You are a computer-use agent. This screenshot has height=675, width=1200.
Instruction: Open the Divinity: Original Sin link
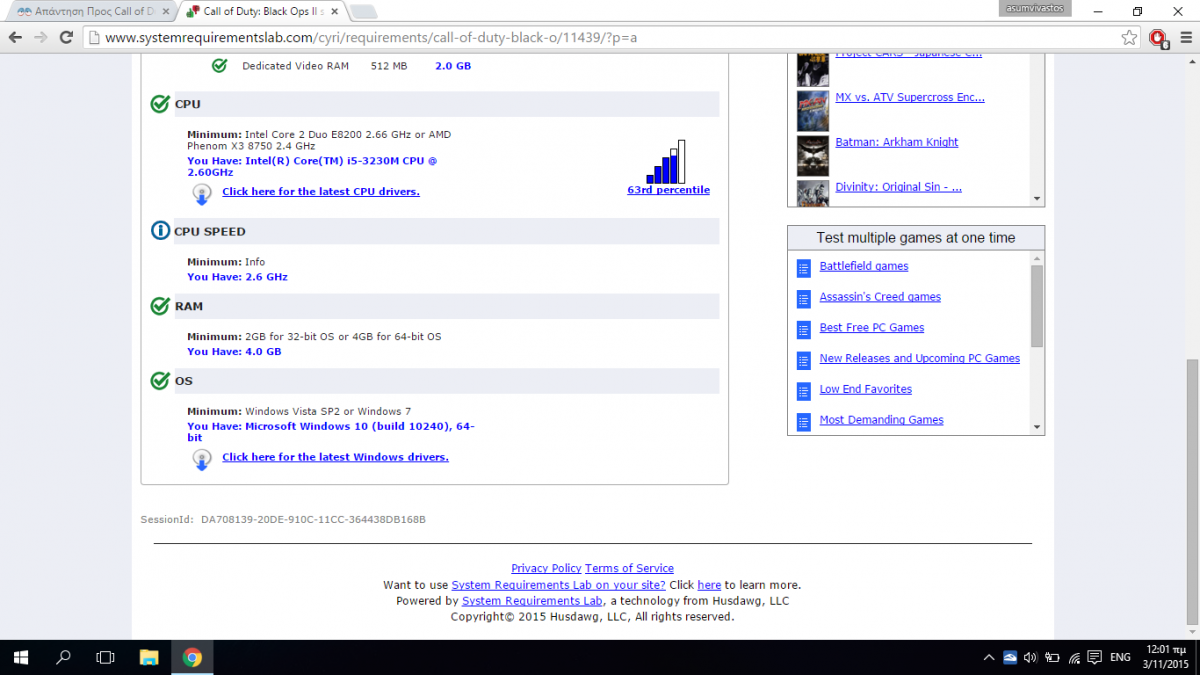pos(899,187)
